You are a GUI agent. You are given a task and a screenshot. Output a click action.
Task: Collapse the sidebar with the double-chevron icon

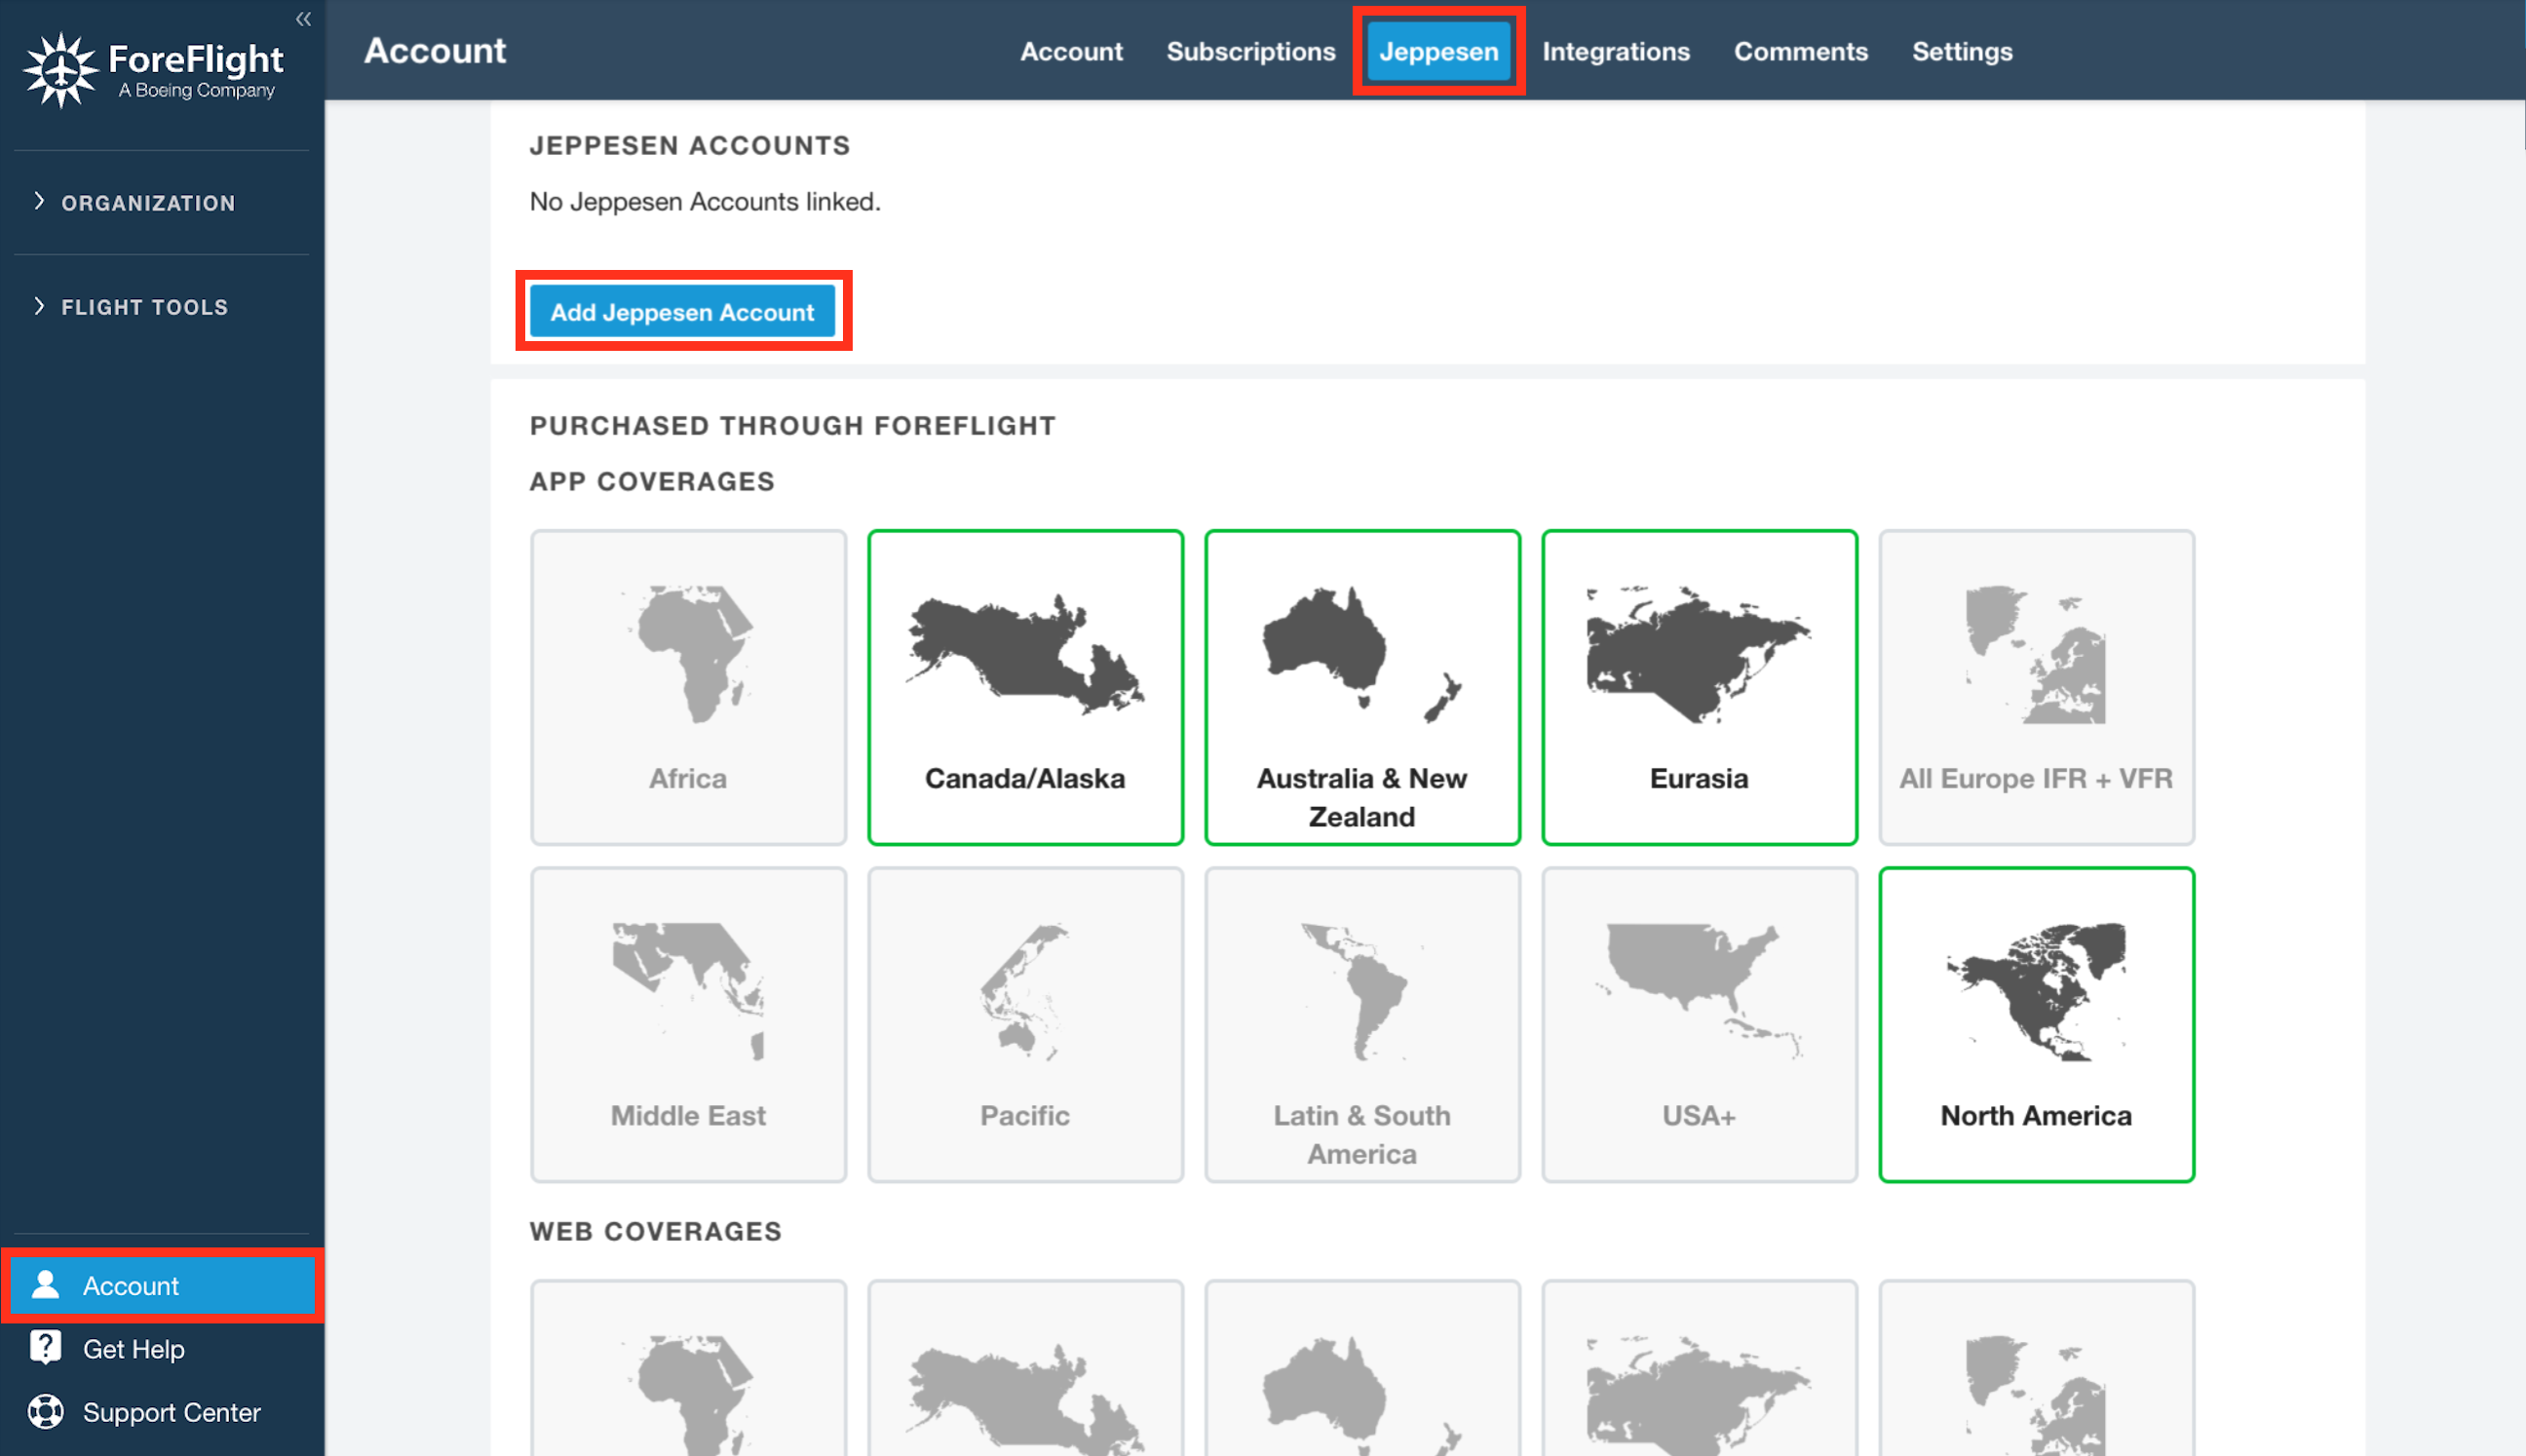click(303, 19)
